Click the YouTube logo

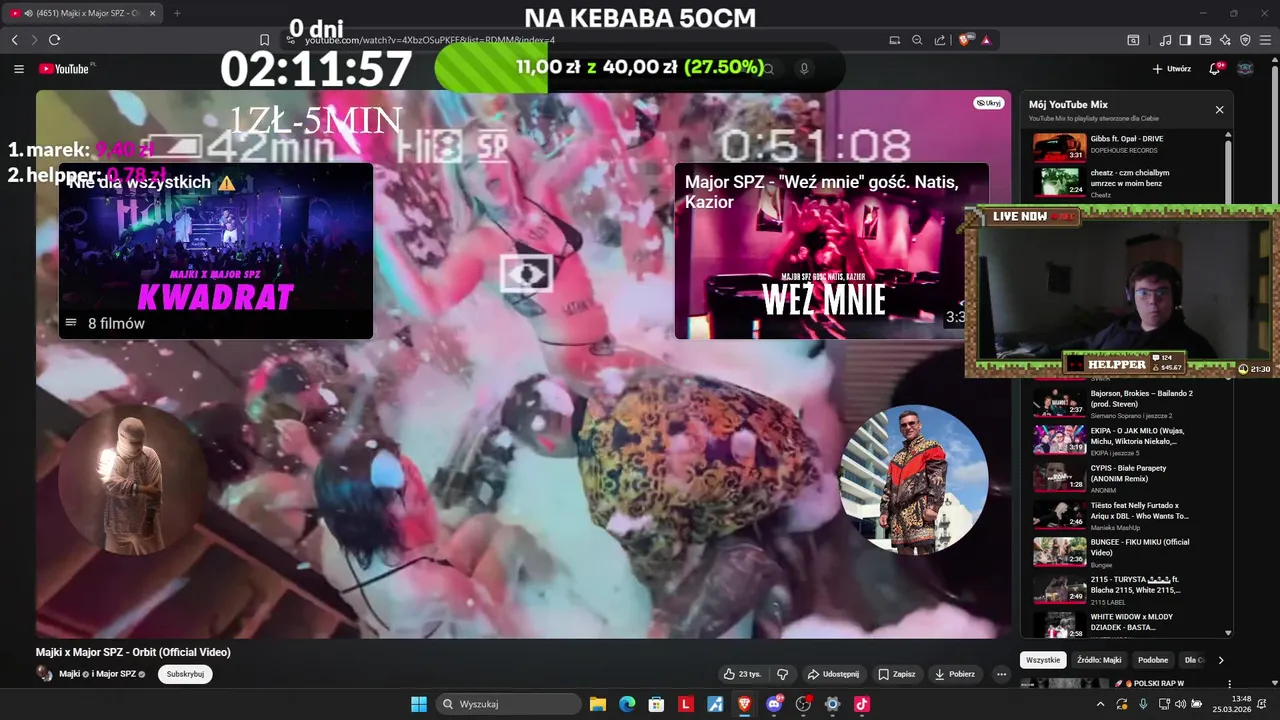click(66, 69)
